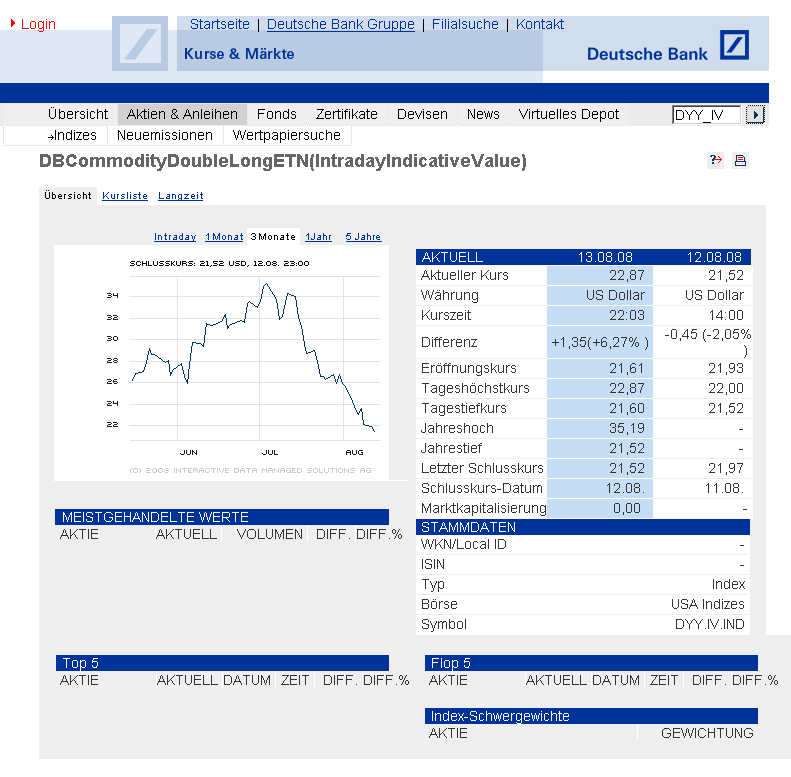Viewport: 791px width, 777px height.
Task: Click the faded slash logo box
Action: (x=140, y=43)
